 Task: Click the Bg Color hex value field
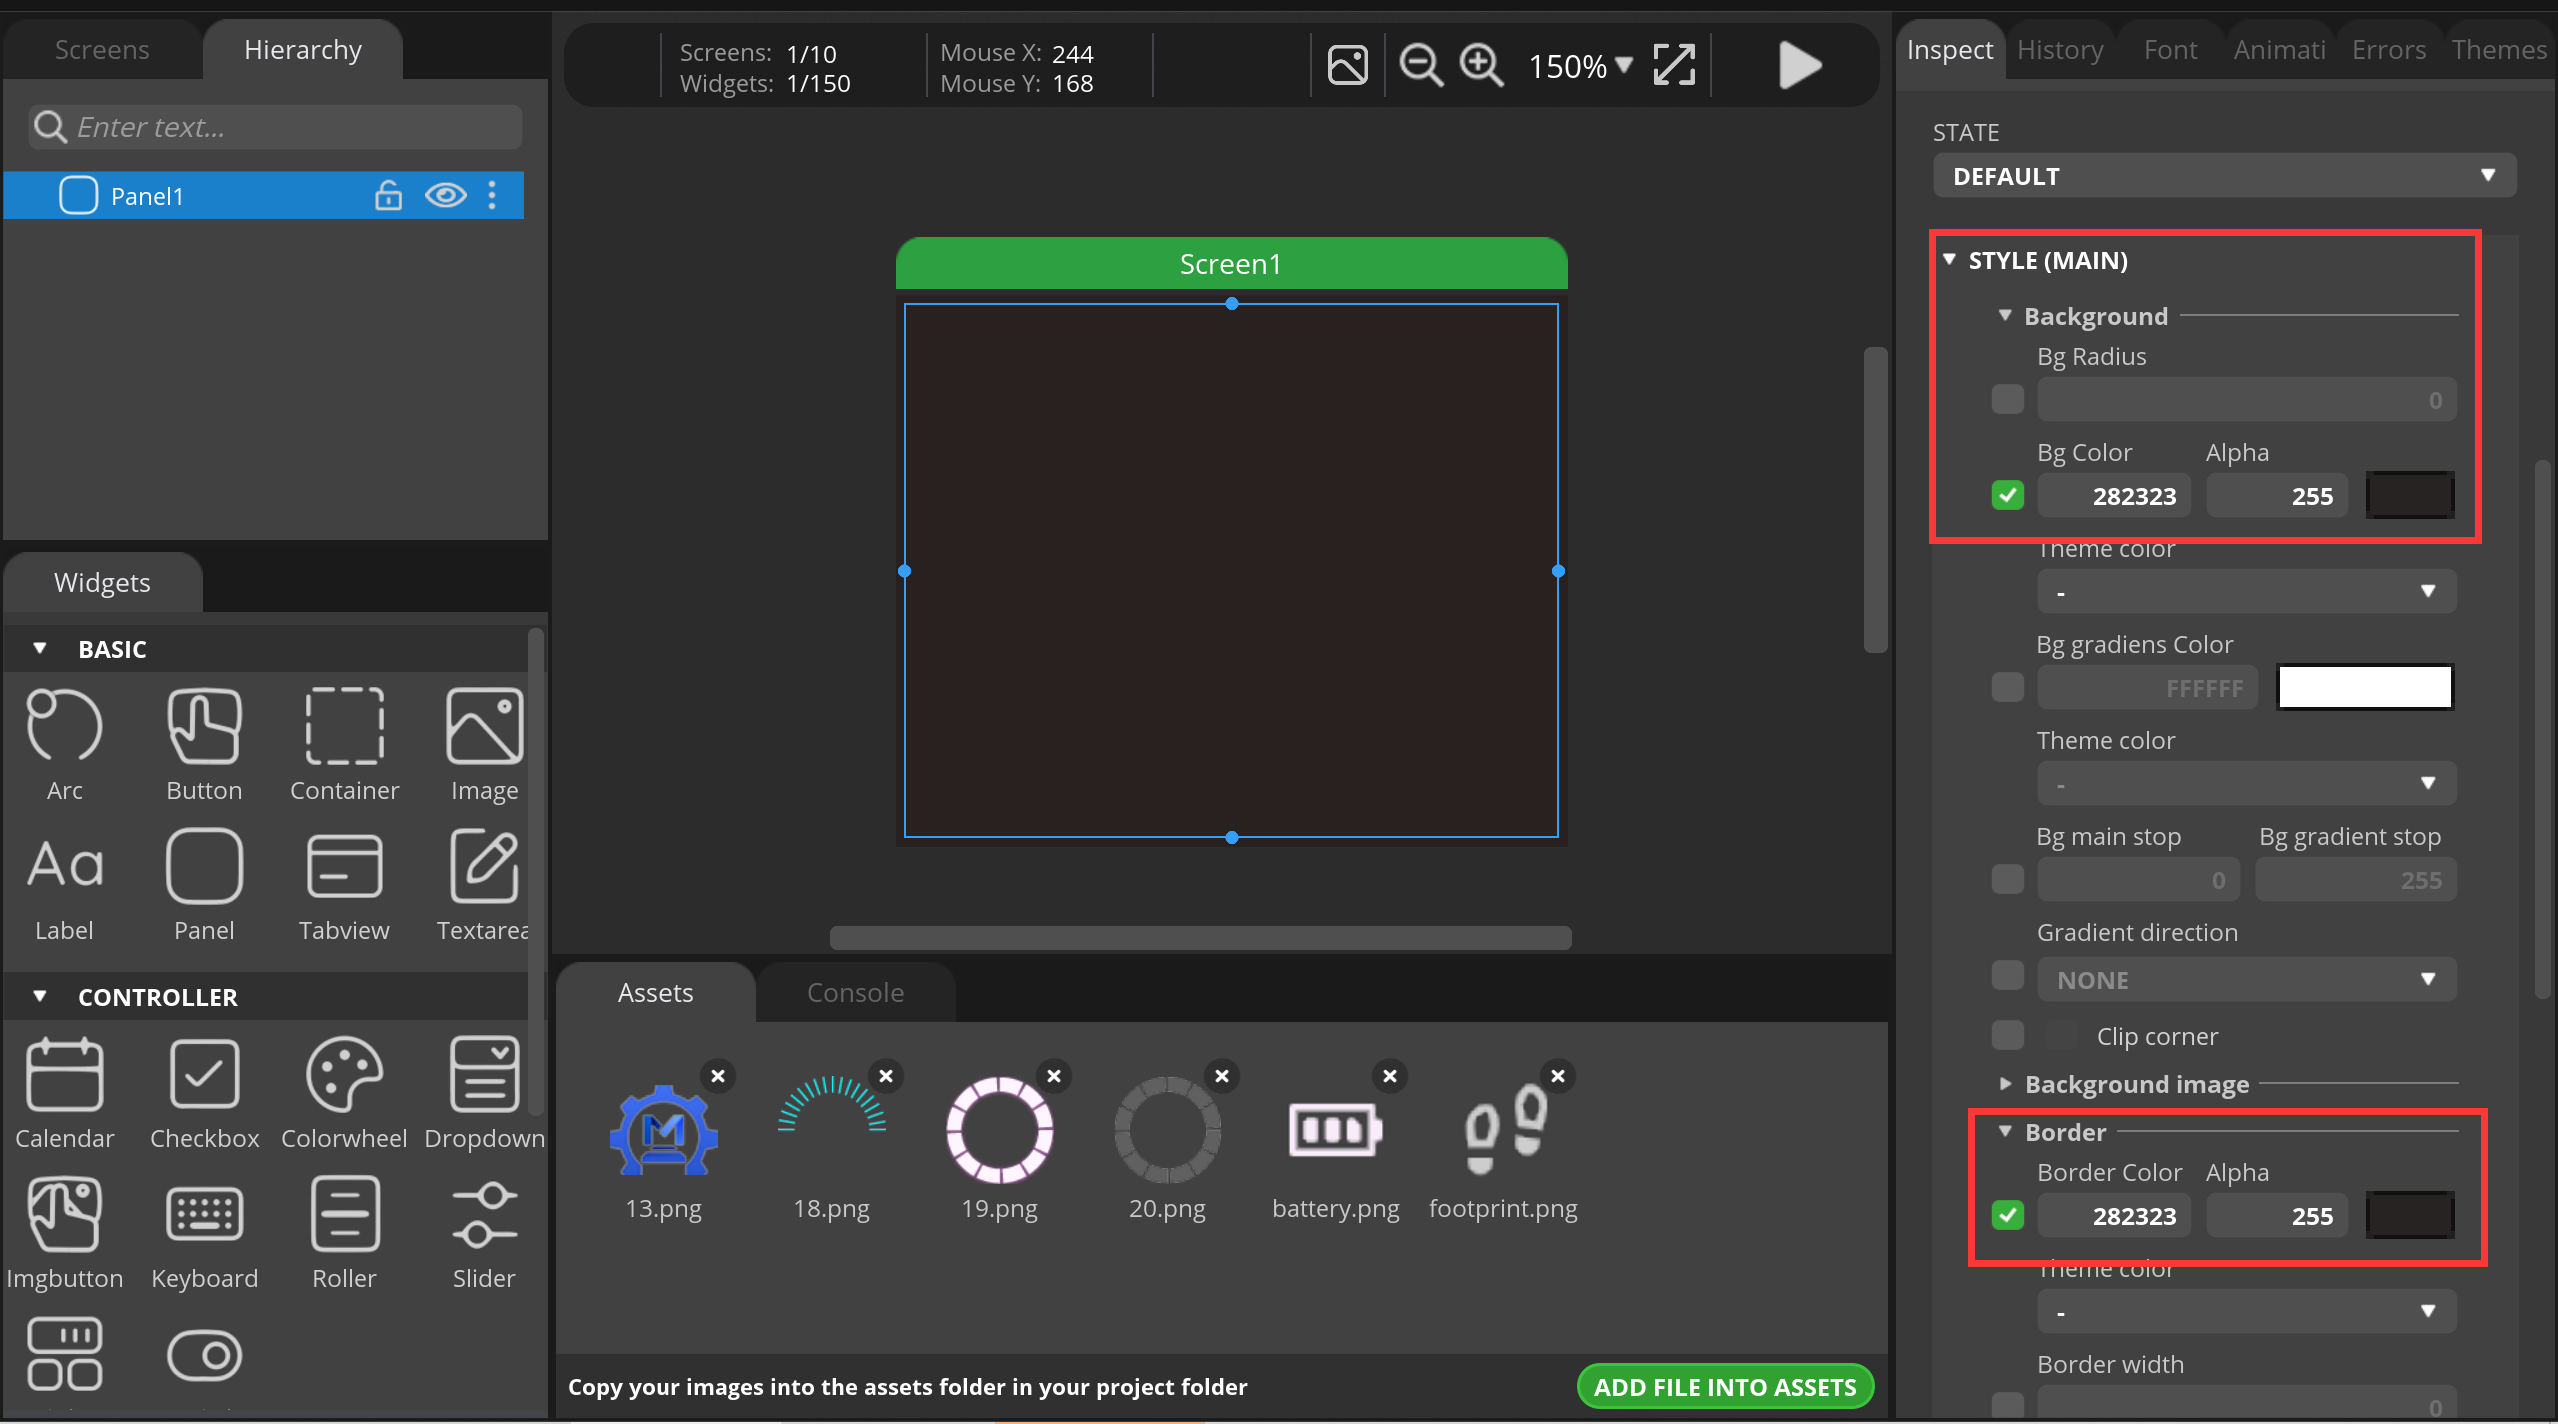pos(2114,495)
